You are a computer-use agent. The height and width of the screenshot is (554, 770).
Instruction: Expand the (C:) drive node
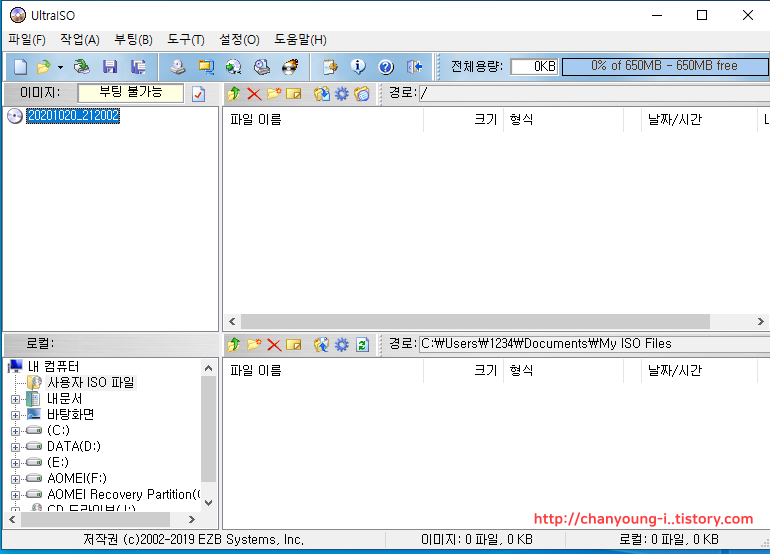(x=15, y=431)
